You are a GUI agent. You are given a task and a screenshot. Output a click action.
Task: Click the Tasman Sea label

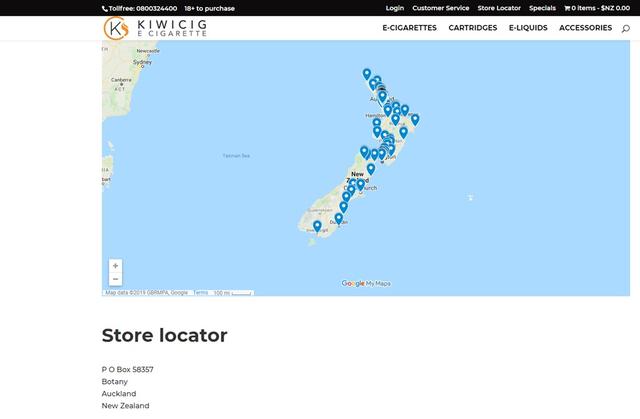(x=236, y=156)
